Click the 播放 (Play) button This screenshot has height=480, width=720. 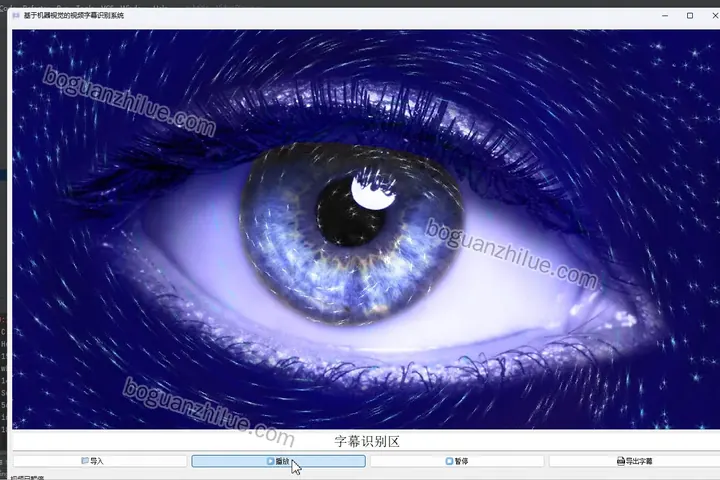tap(278, 461)
